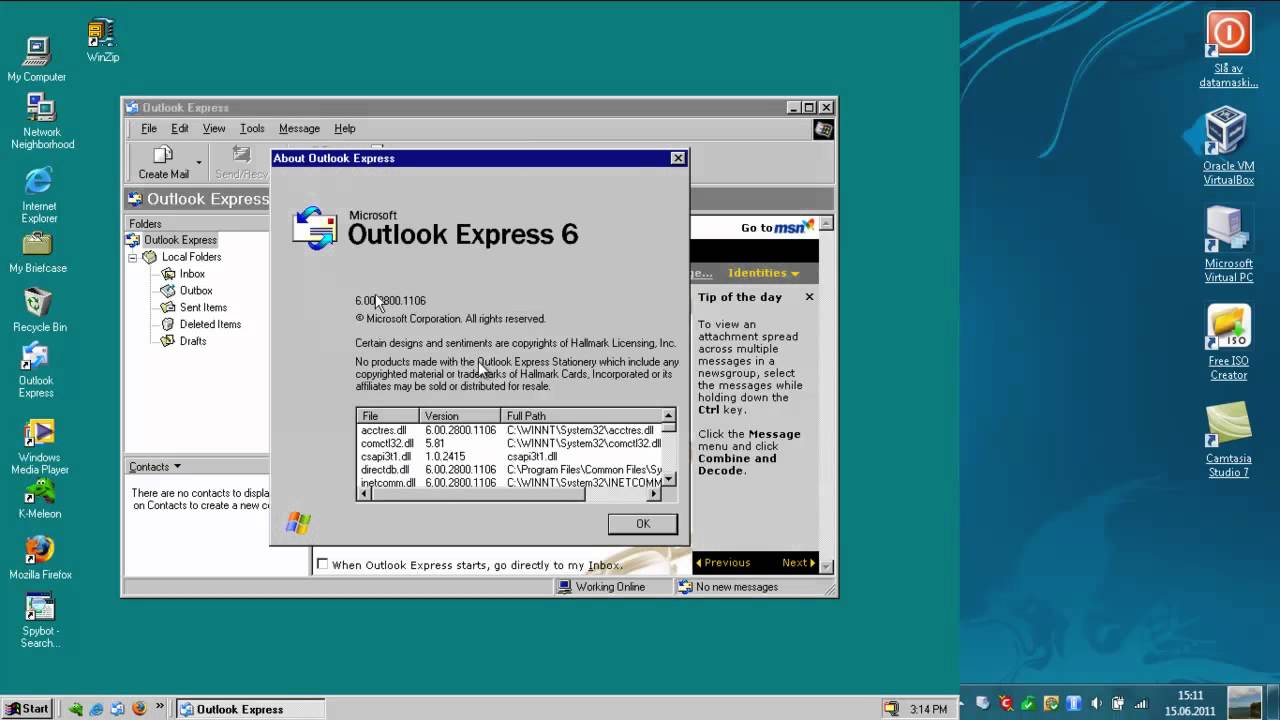Open K-Meleon browser shortcut
This screenshot has height=720, width=1280.
click(x=39, y=500)
